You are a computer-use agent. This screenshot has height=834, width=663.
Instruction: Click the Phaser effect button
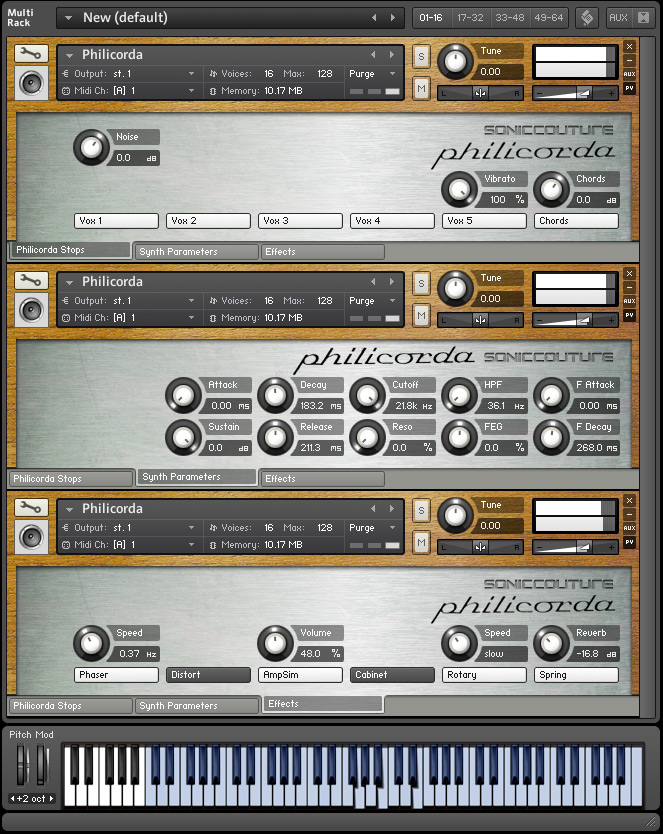click(x=116, y=675)
